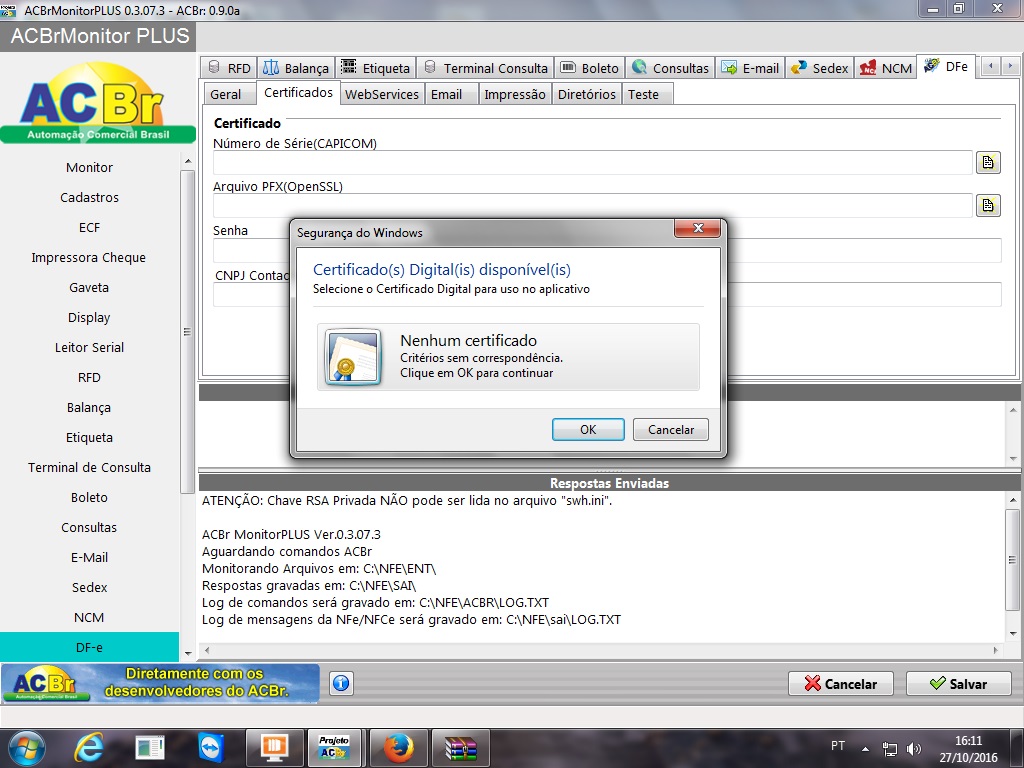Viewport: 1024px width, 768px height.
Task: Select Impressora Cheque in sidebar
Action: pos(89,257)
